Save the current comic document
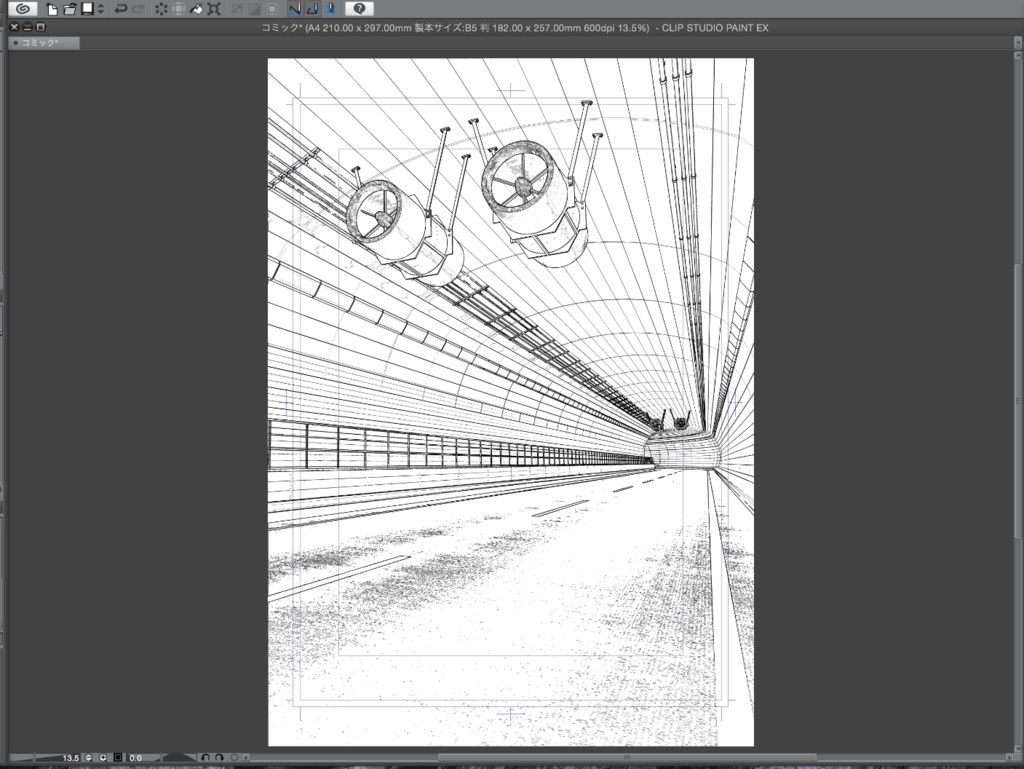 [88, 9]
